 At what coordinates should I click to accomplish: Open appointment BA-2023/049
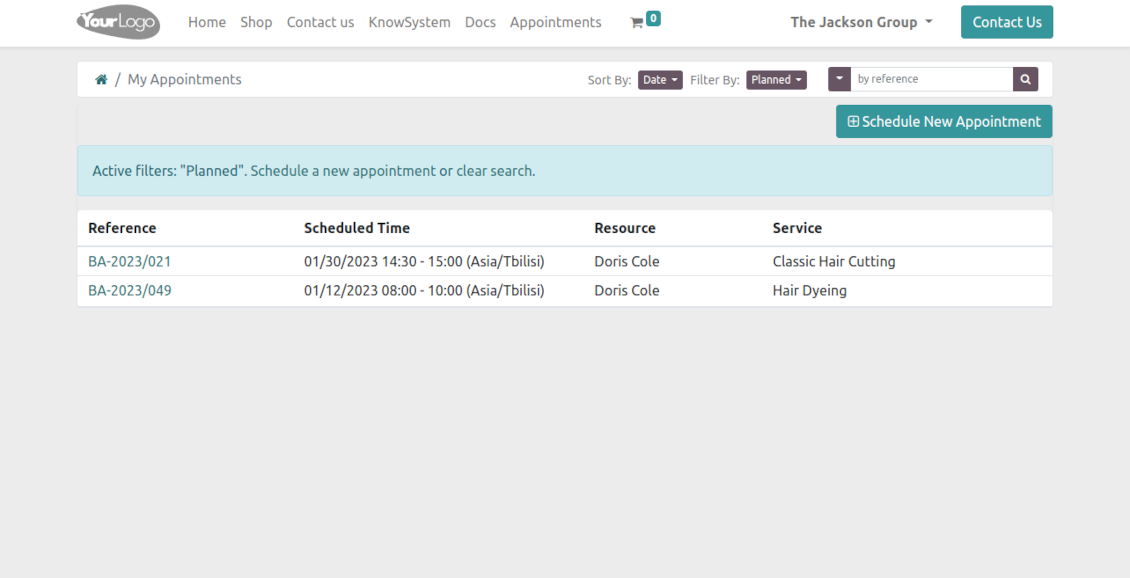coord(129,291)
